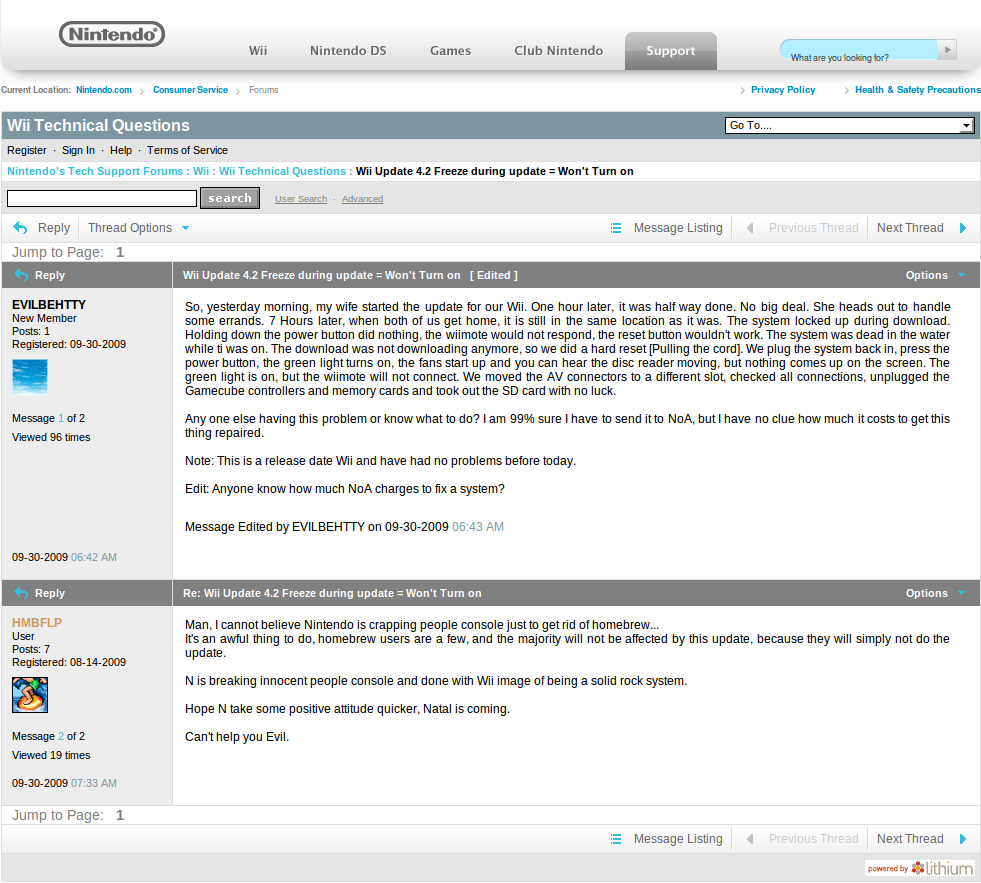Open the Privacy Policy link
This screenshot has width=981, height=883.
point(783,90)
